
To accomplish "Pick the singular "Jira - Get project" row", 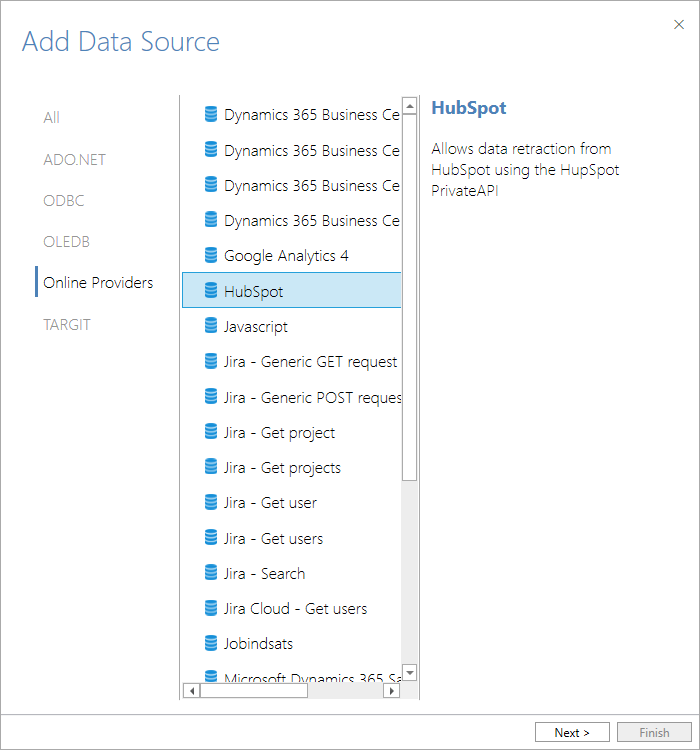I will [291, 432].
